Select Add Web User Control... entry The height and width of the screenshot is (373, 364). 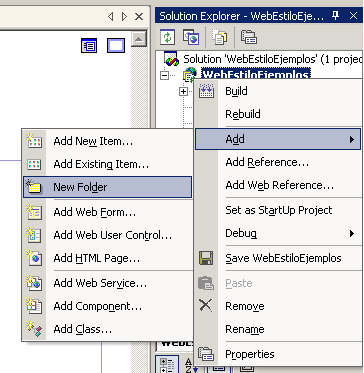(107, 235)
